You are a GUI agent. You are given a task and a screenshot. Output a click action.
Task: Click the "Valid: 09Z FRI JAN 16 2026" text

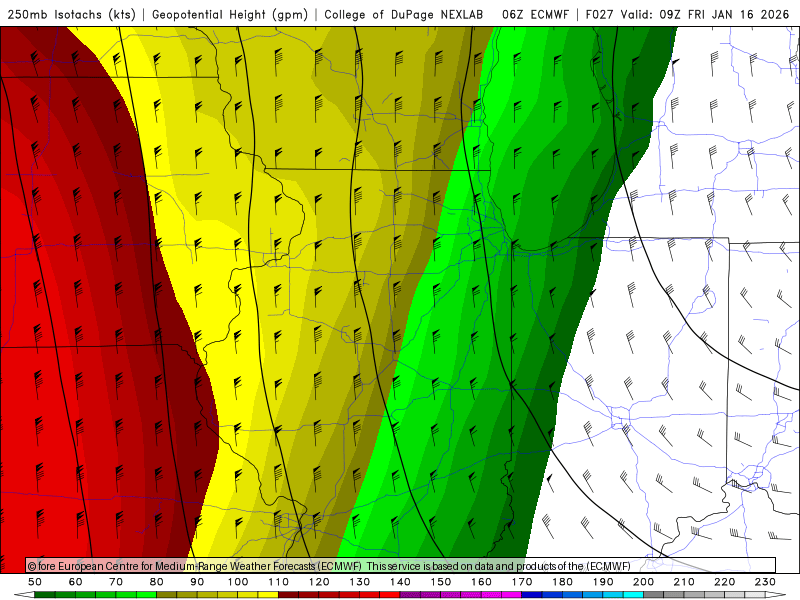[x=705, y=14]
